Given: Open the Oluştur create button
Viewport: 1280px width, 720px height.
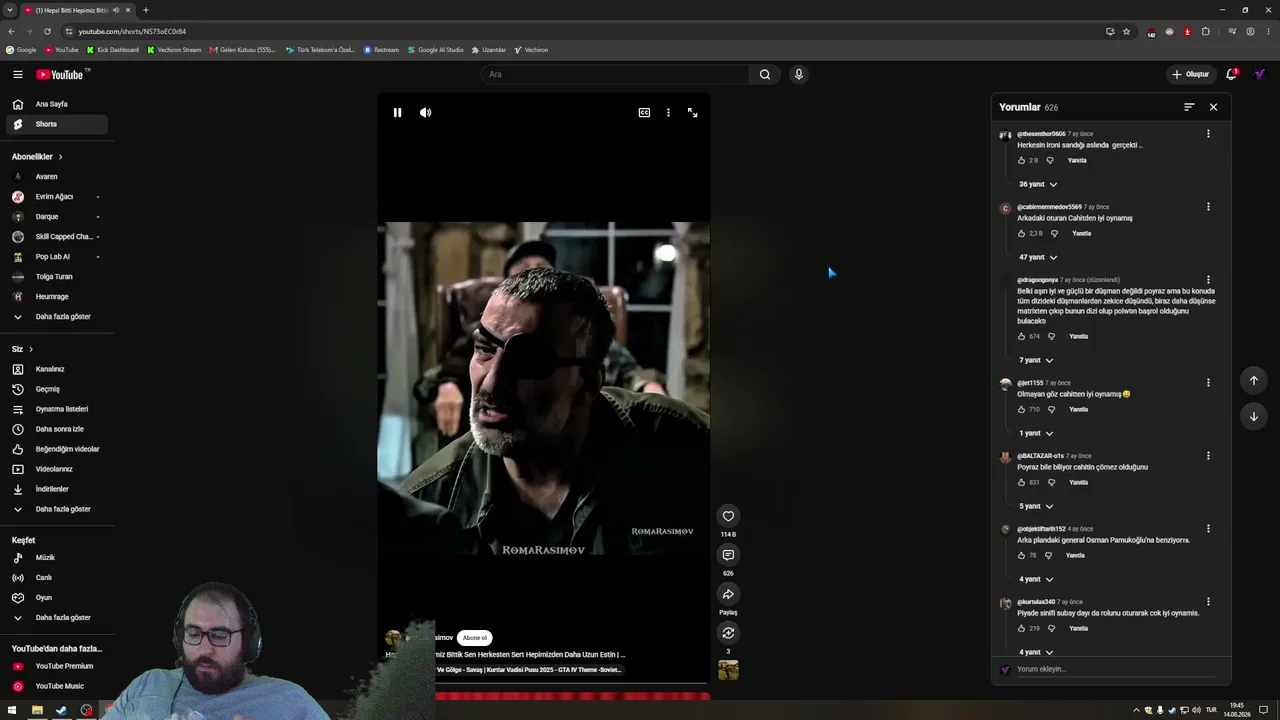Looking at the screenshot, I should 1191,74.
